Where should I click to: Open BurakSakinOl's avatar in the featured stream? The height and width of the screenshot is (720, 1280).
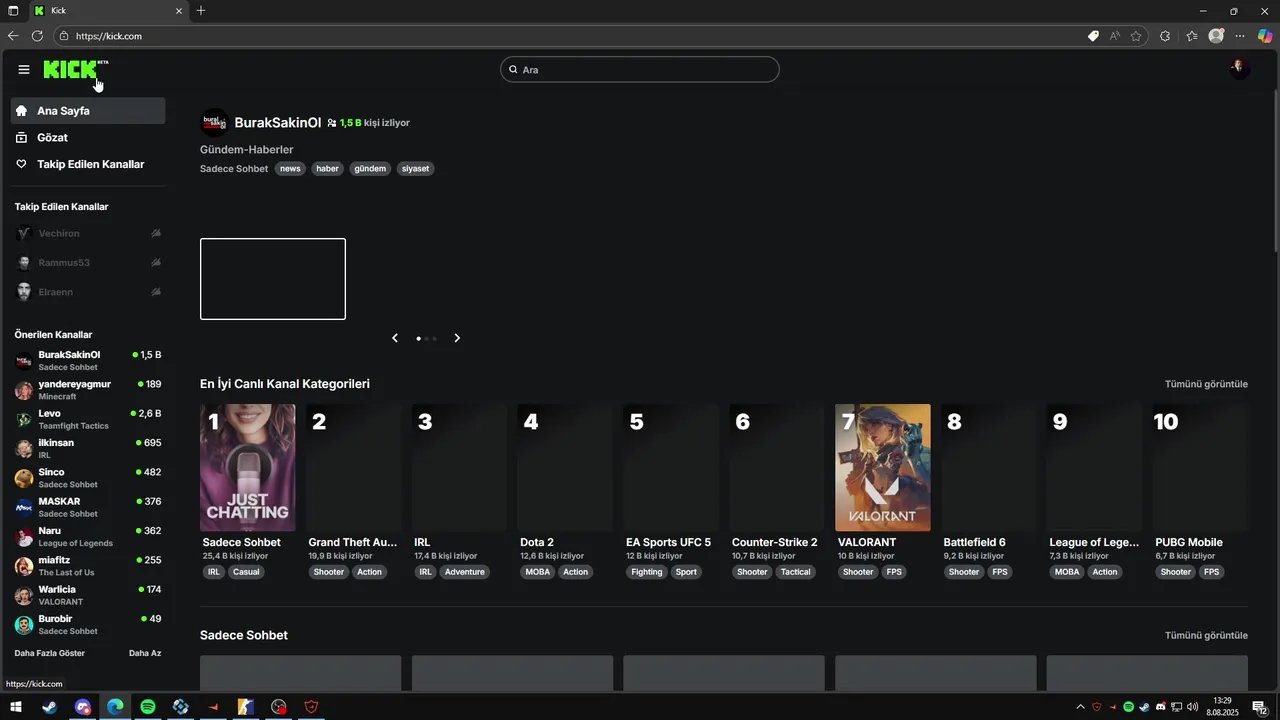214,123
